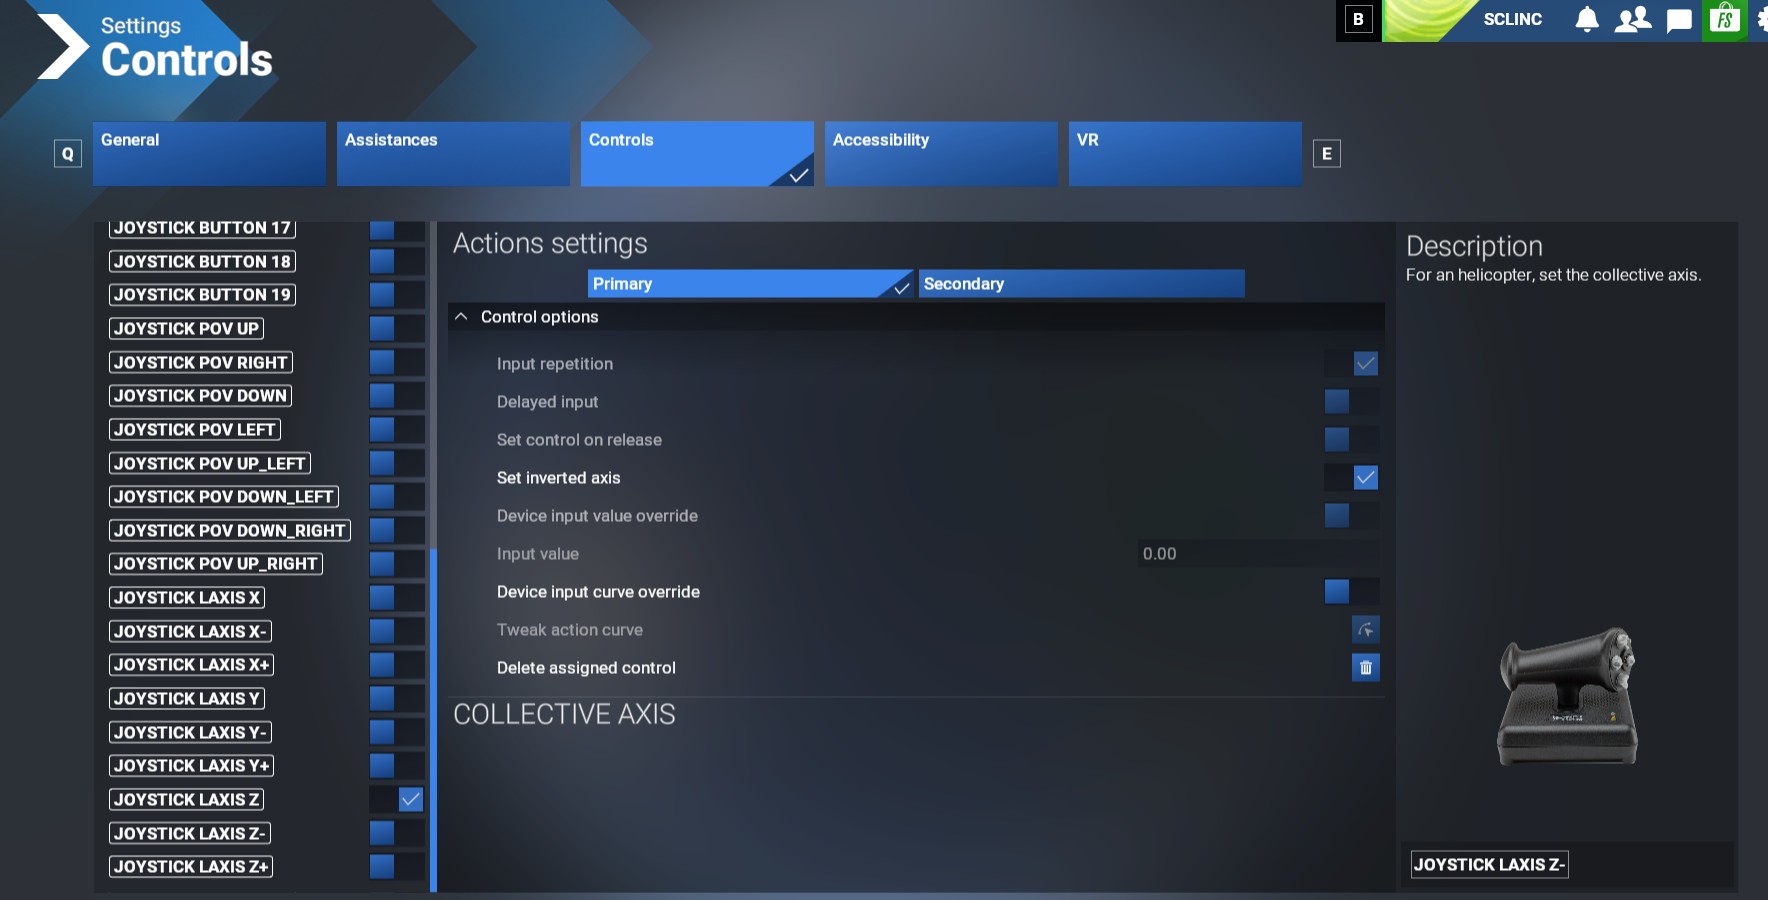Select the Primary binding tab
This screenshot has width=1768, height=900.
[750, 284]
